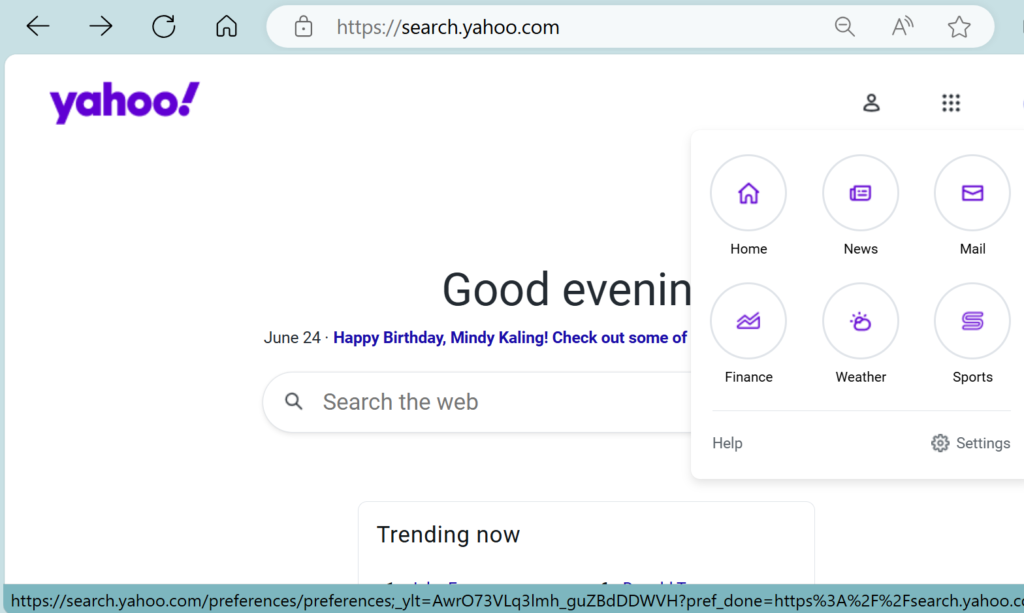Activate the Read Aloud icon
1024x613 pixels.
[902, 27]
